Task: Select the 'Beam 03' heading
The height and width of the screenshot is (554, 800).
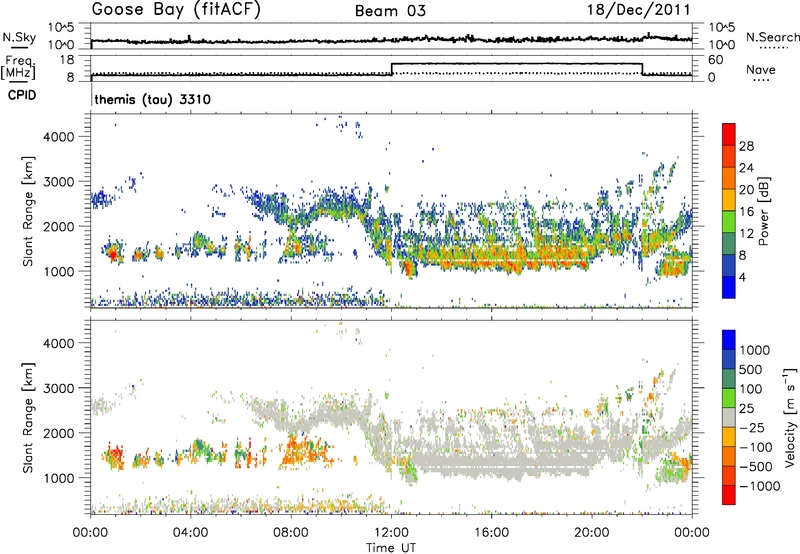Action: [x=390, y=11]
